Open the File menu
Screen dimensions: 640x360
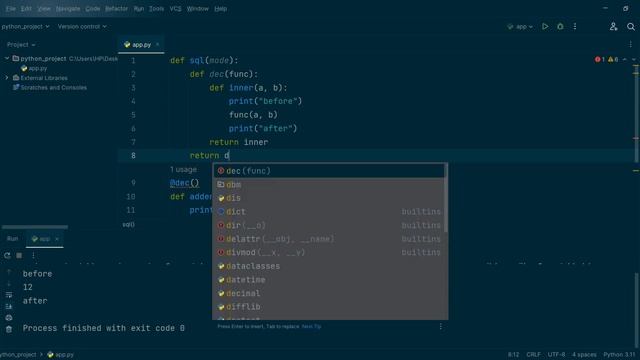11,9
